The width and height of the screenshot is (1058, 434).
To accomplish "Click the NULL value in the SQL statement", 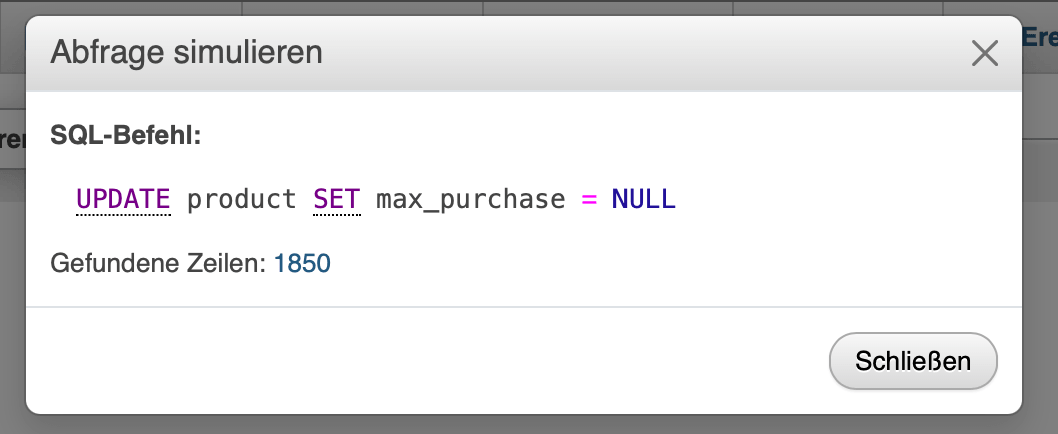I will coord(643,199).
